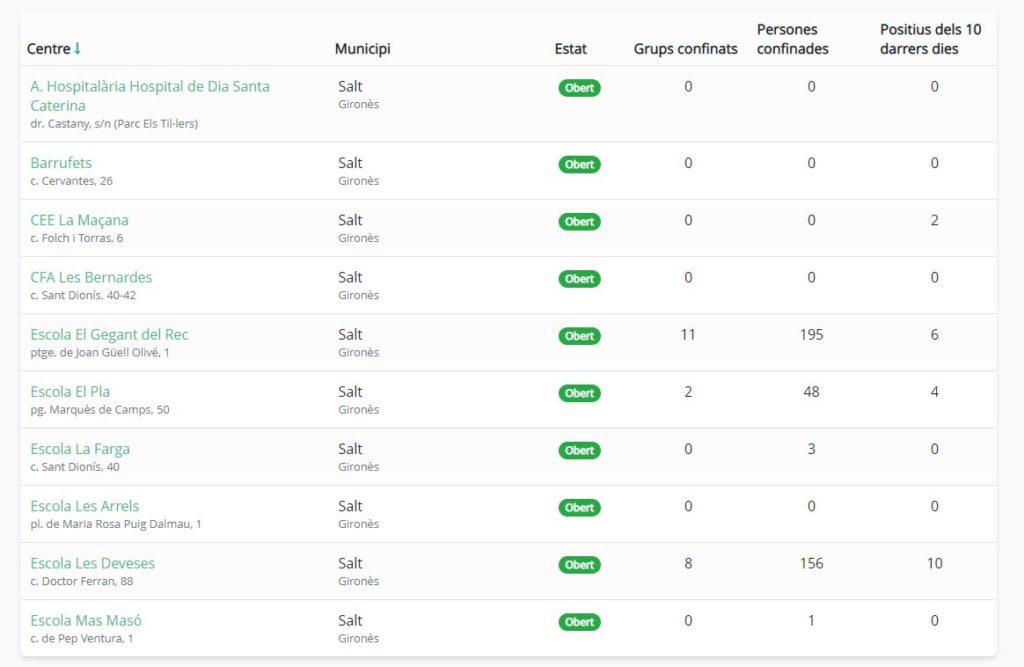View Escola El Pla details

[70, 391]
